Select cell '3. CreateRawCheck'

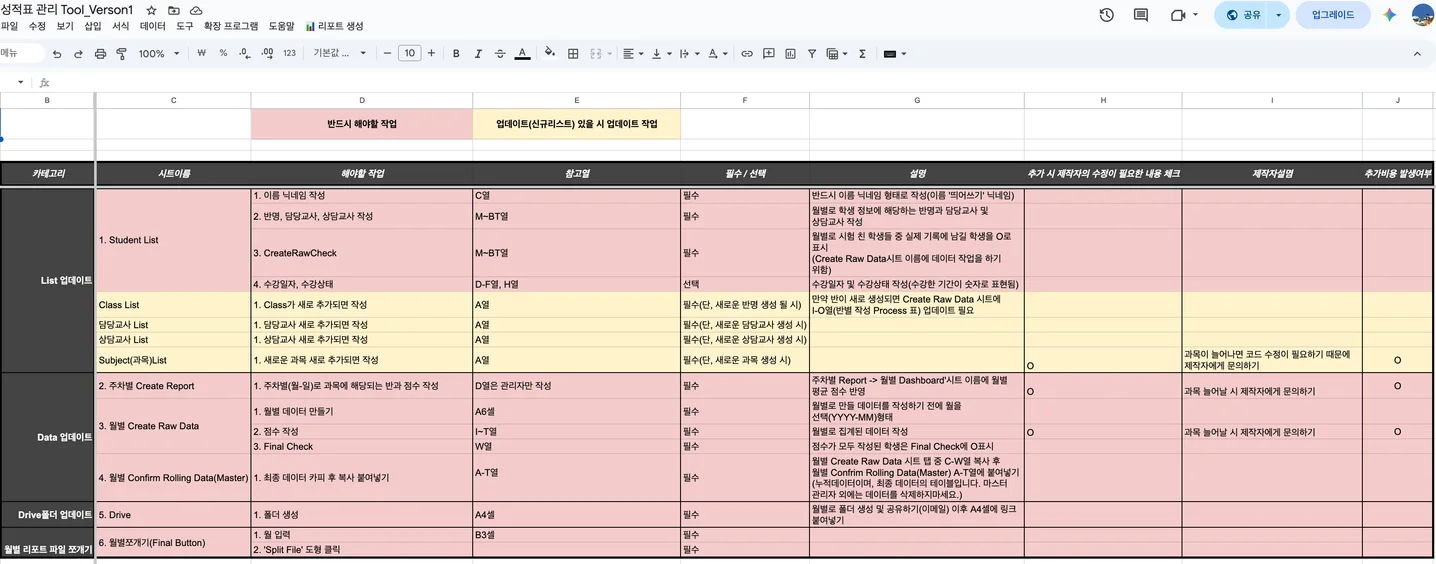click(361, 254)
